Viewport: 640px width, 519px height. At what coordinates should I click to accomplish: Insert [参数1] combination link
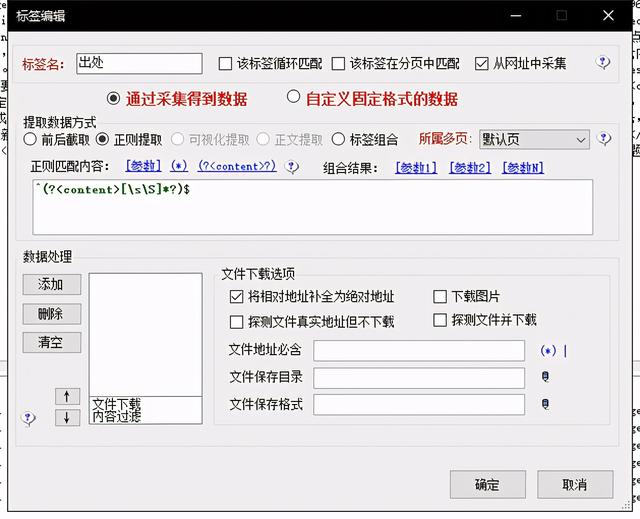[416, 167]
